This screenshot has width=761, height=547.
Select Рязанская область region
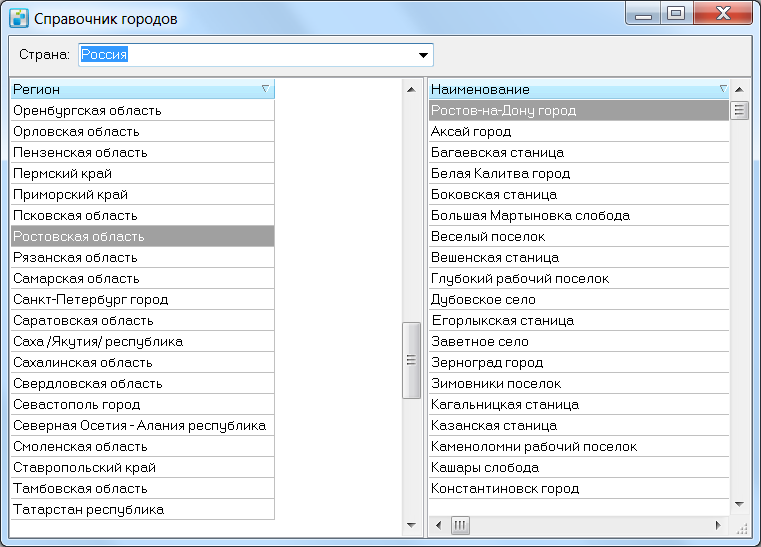[x=143, y=257]
